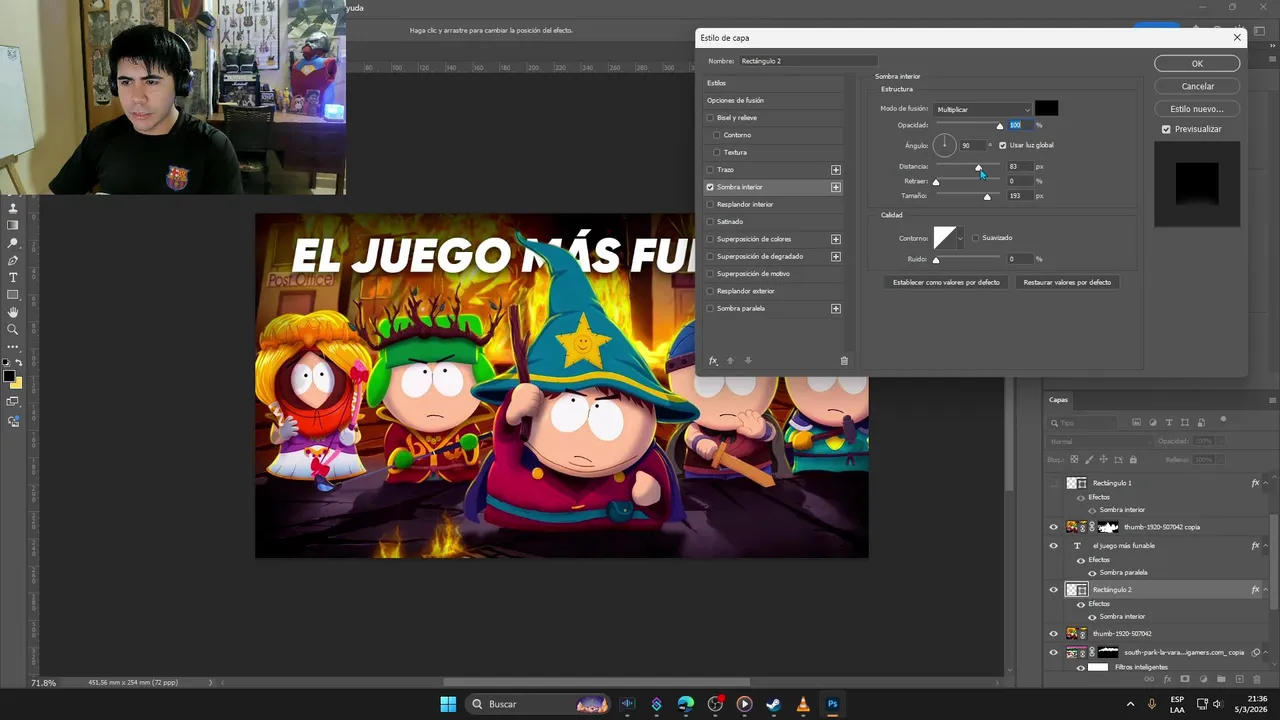The height and width of the screenshot is (720, 1280).
Task: Click the Nombre field Rectángulo 2
Action: click(808, 61)
